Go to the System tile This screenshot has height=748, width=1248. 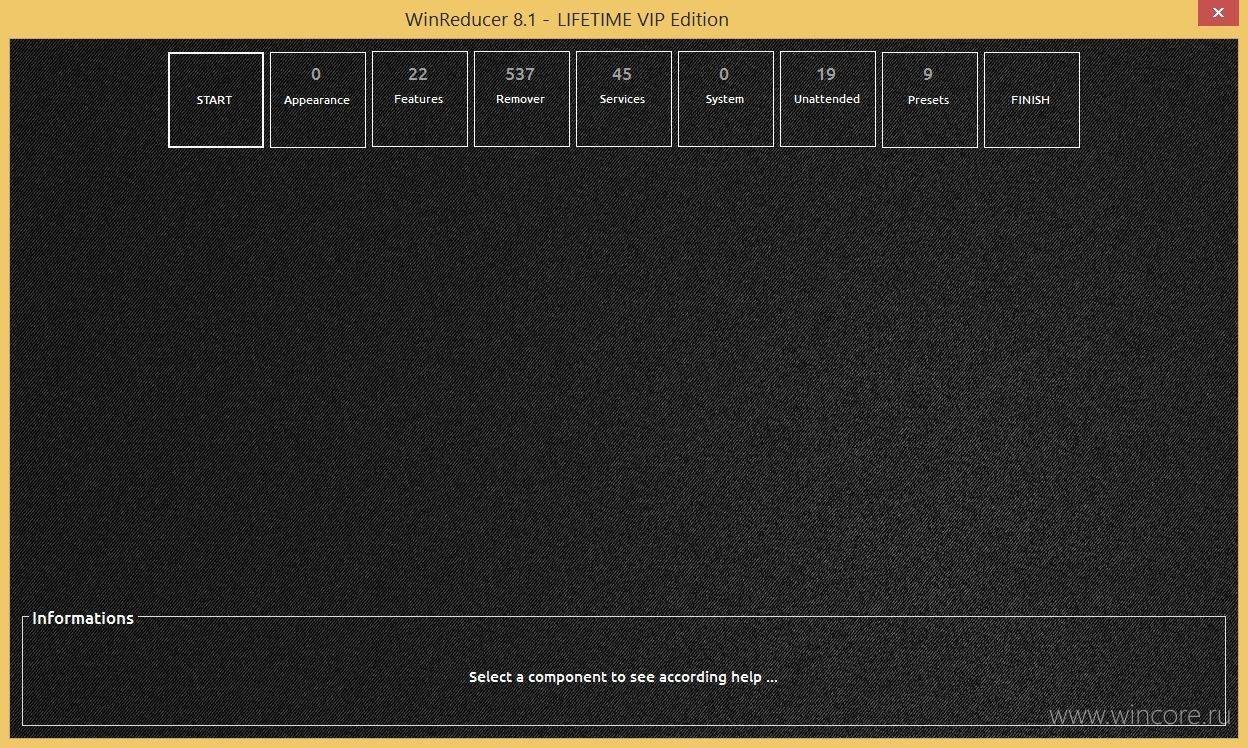725,100
